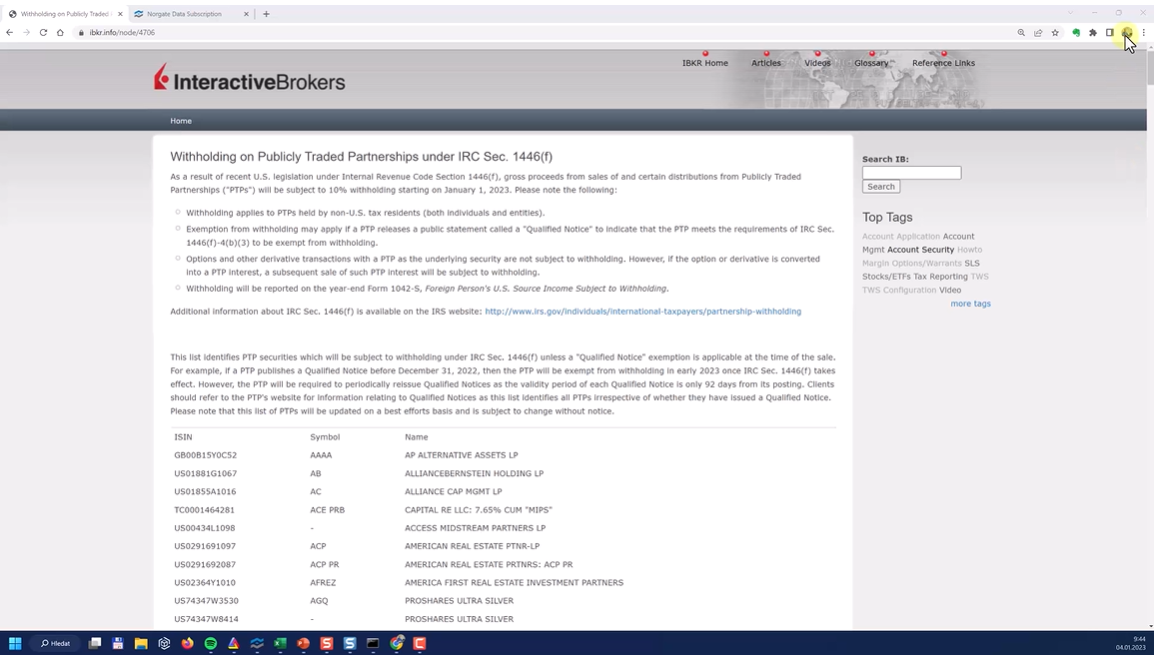Reload the current page
This screenshot has width=1155, height=655.
pos(43,32)
